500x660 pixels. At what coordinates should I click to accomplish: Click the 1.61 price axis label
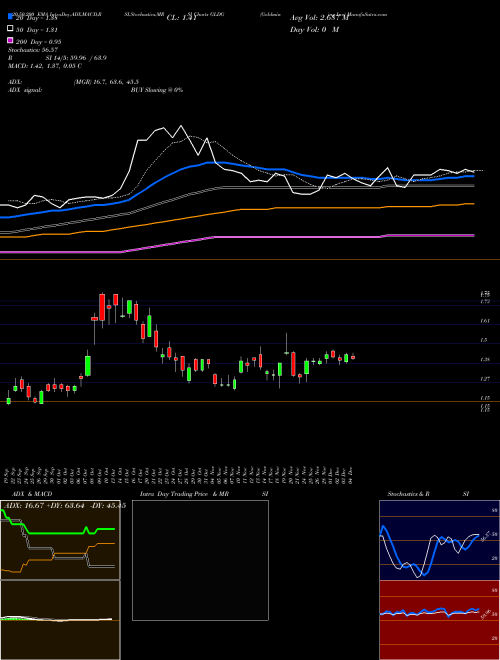pyautogui.click(x=484, y=321)
